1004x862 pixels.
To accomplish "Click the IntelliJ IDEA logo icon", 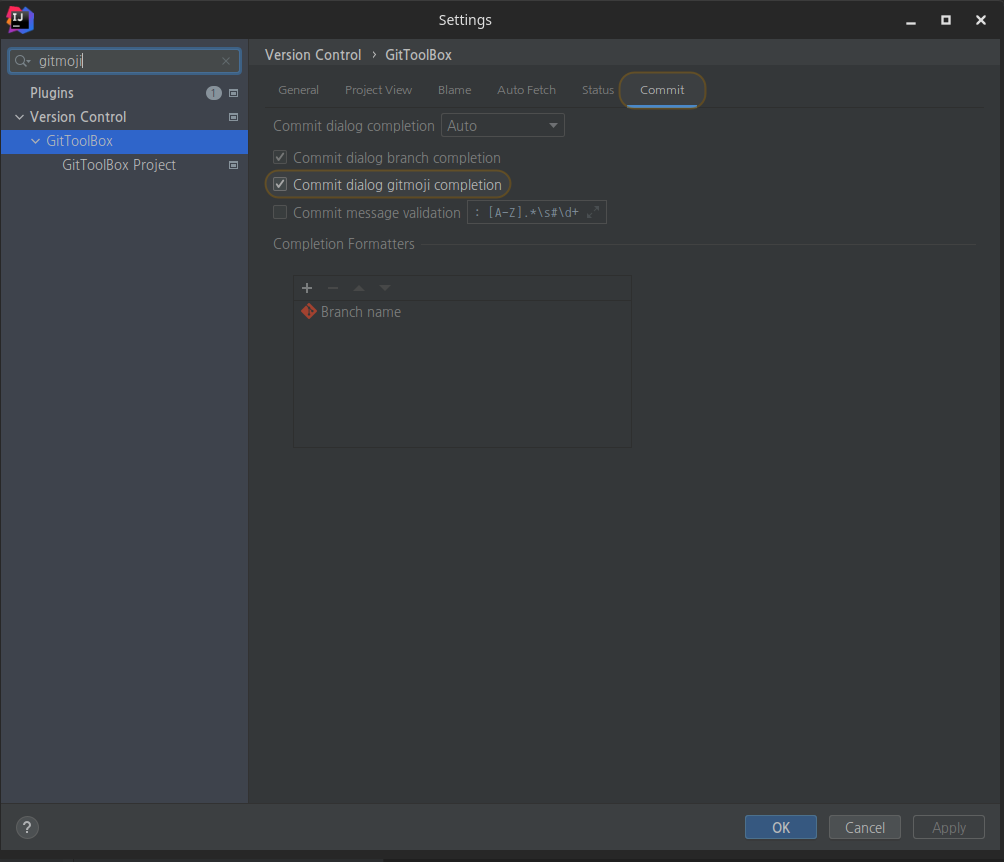I will pyautogui.click(x=19, y=20).
